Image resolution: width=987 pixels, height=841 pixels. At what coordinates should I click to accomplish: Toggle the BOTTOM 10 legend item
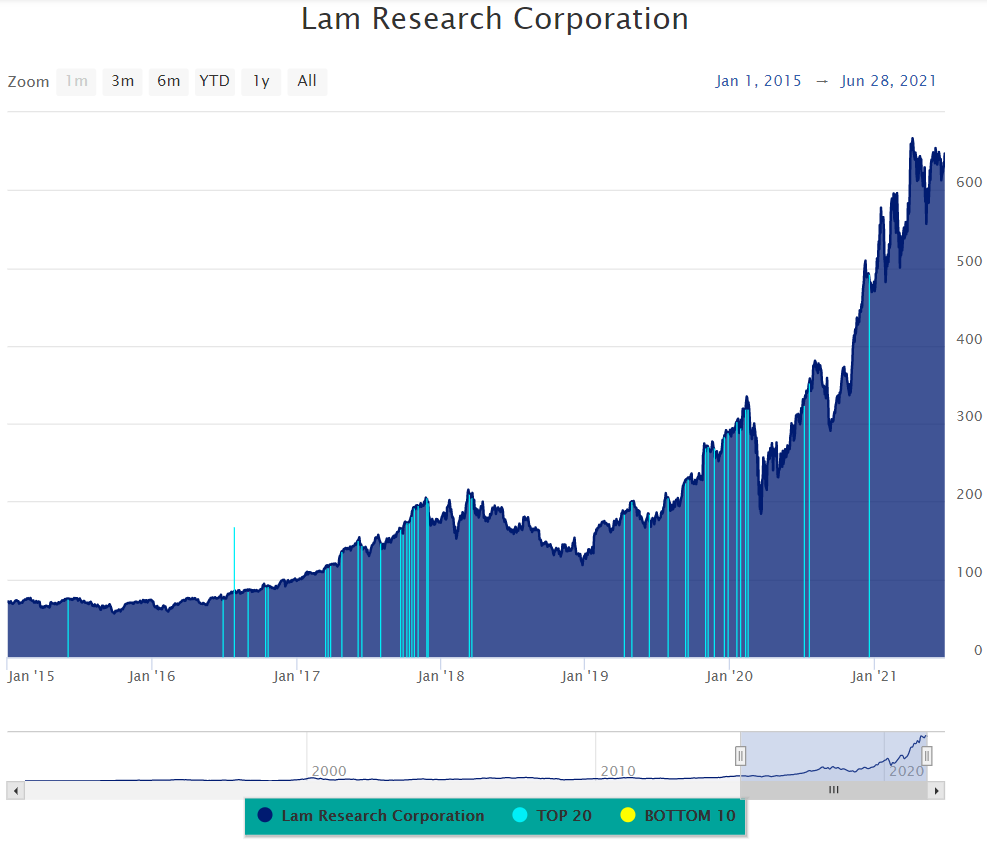(x=678, y=816)
